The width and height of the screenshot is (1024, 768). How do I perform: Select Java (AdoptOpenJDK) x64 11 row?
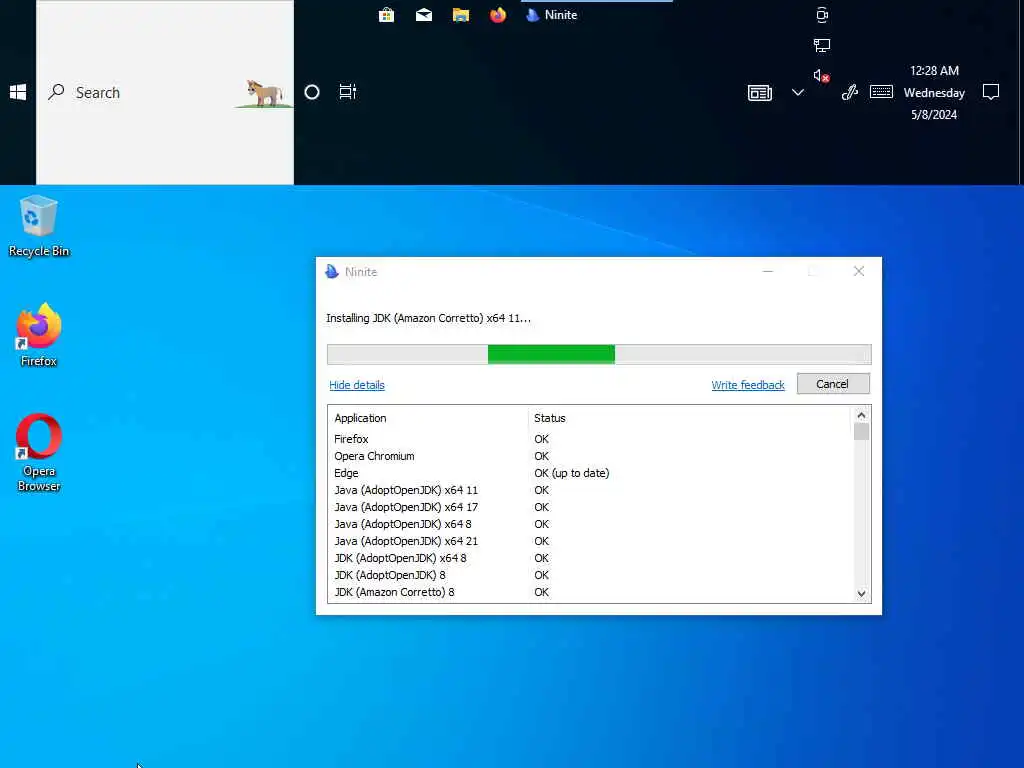coord(591,490)
